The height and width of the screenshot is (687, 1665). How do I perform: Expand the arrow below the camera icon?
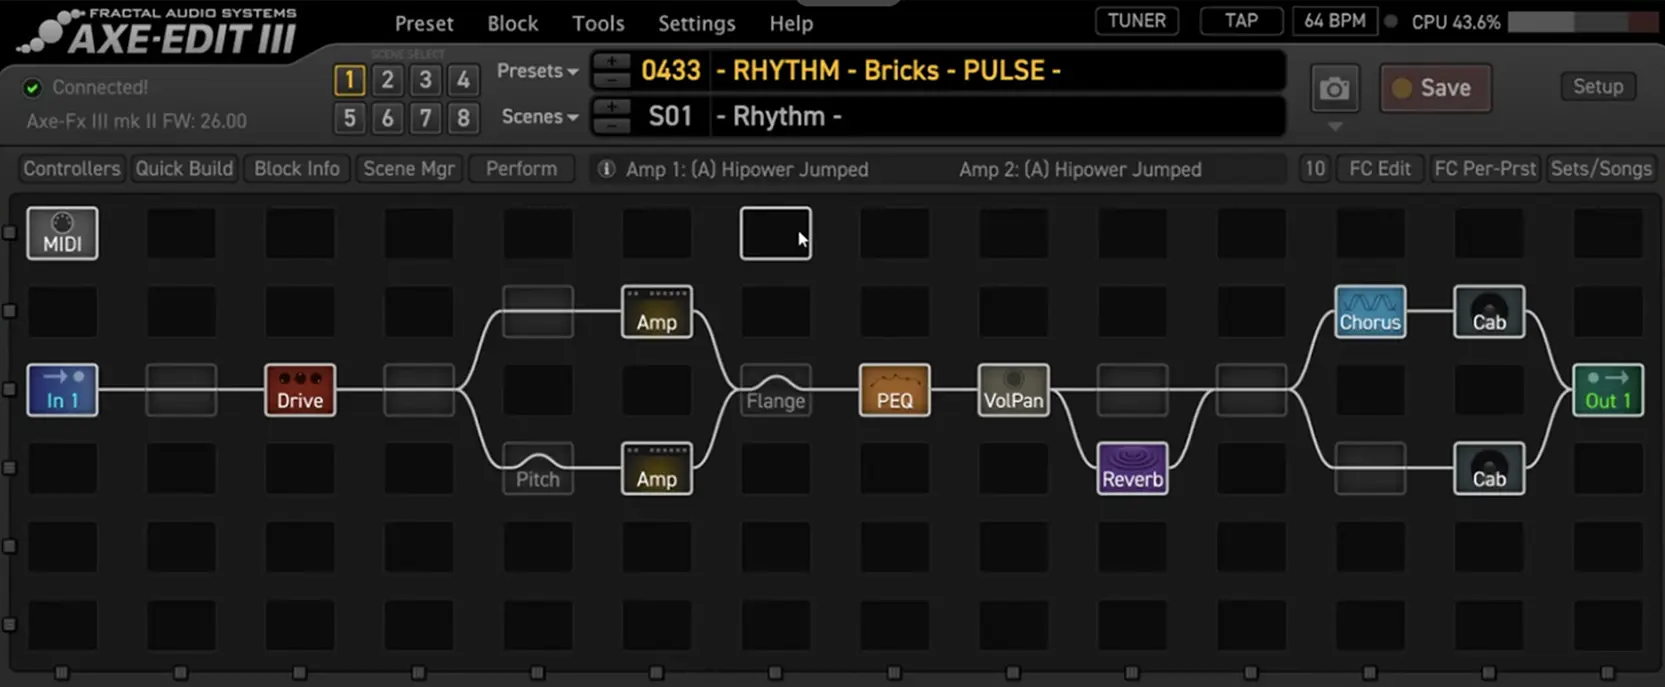tap(1334, 127)
